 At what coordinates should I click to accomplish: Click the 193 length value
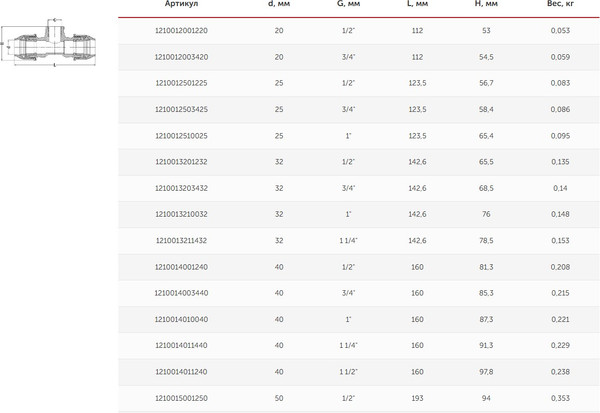click(x=417, y=397)
